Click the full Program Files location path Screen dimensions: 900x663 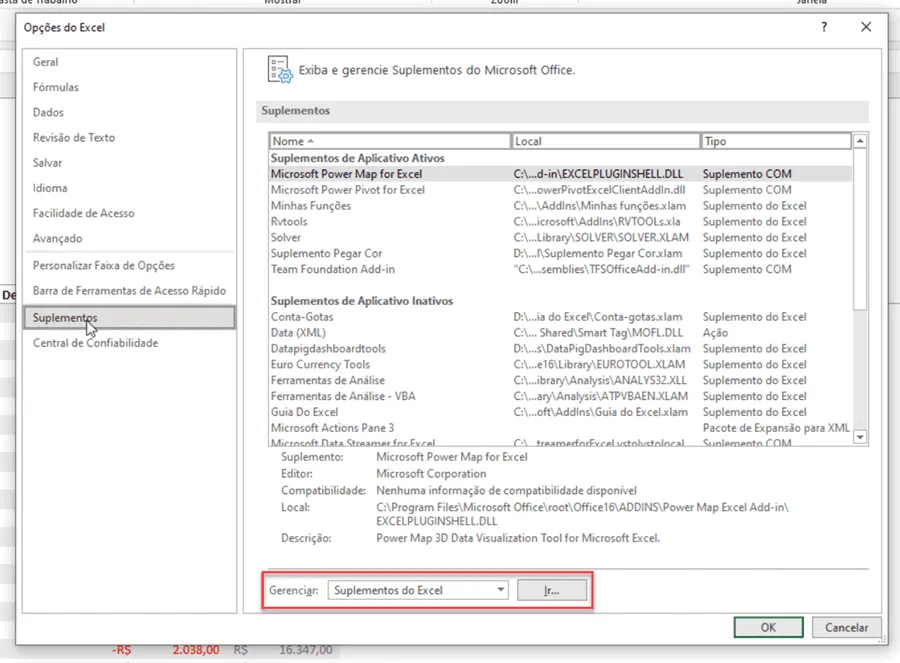click(583, 514)
